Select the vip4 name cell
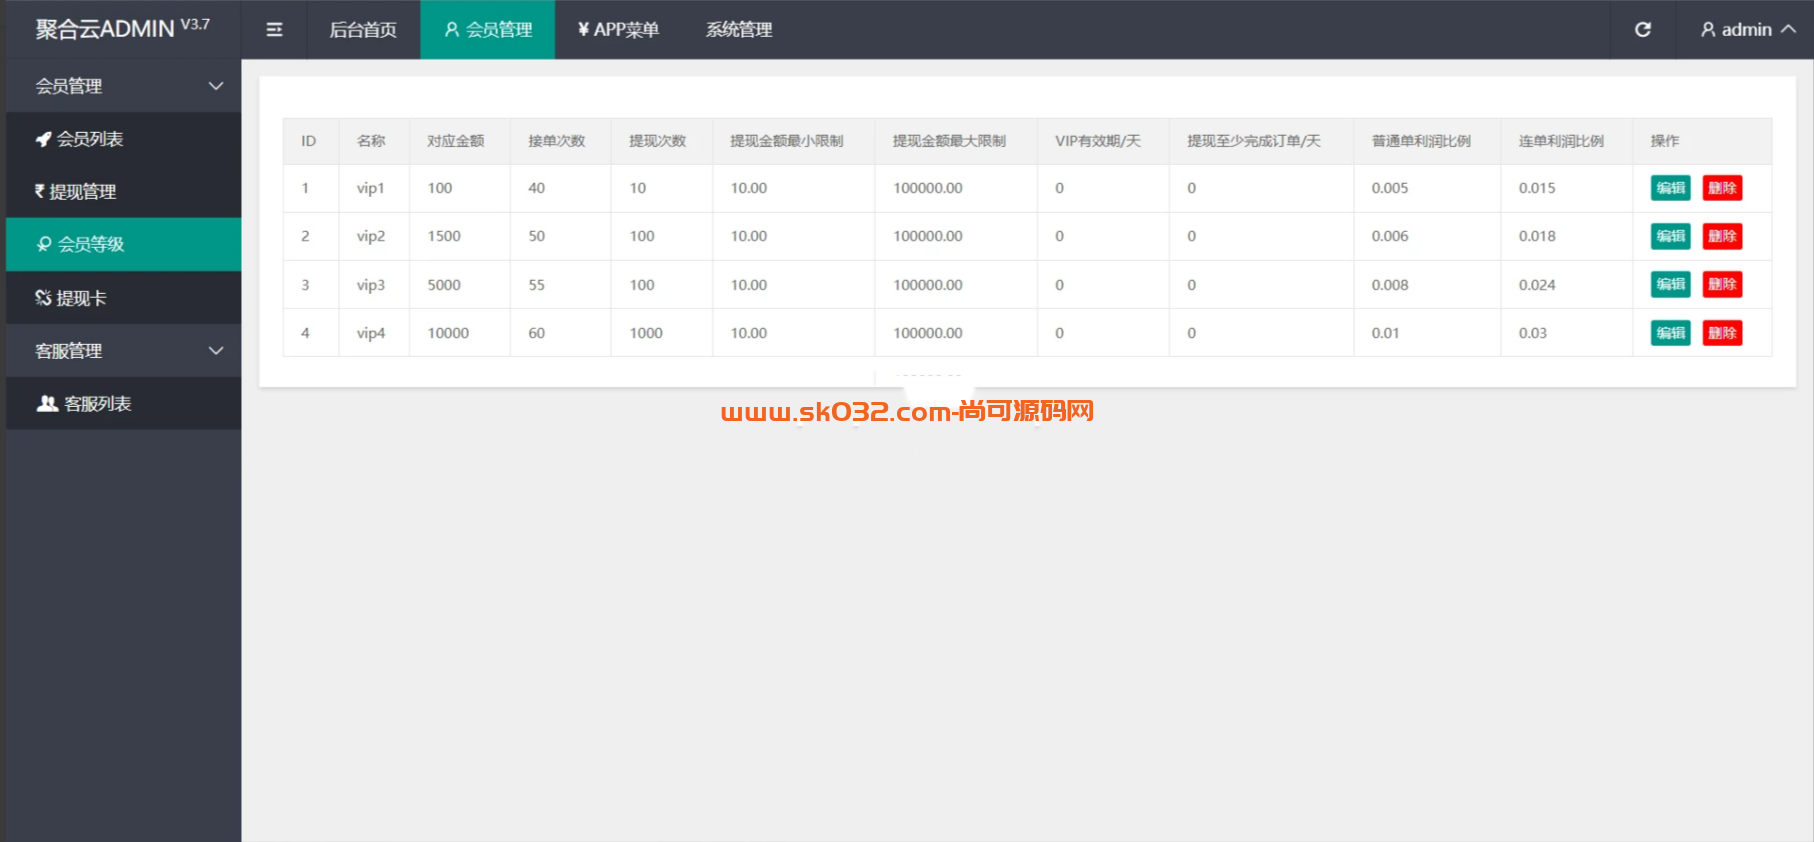This screenshot has height=842, width=1814. point(373,333)
